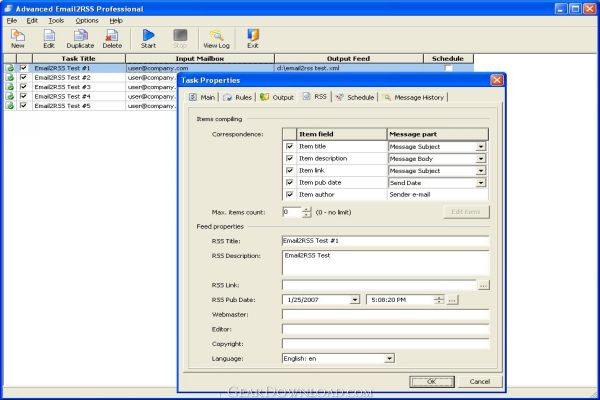
Task: Click in the RSS Link field
Action: click(380, 285)
